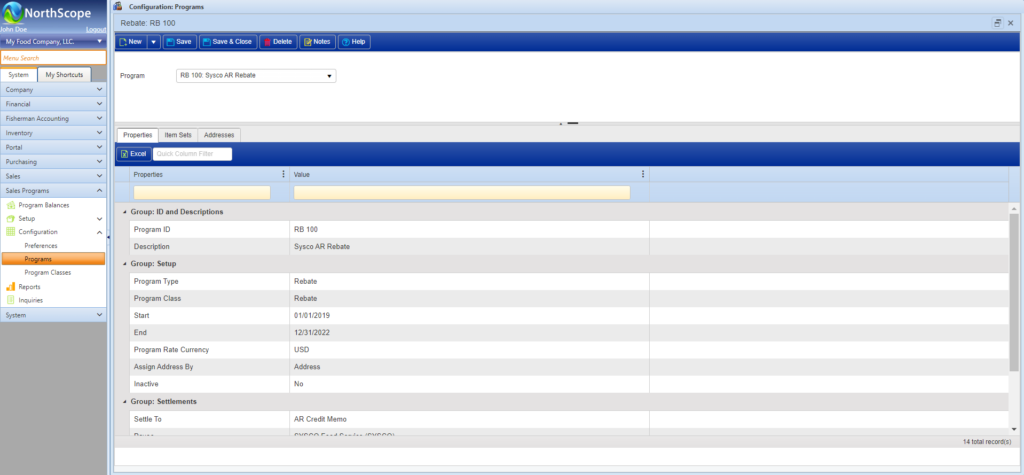
Task: Click the Quick Column Filter field
Action: [192, 154]
